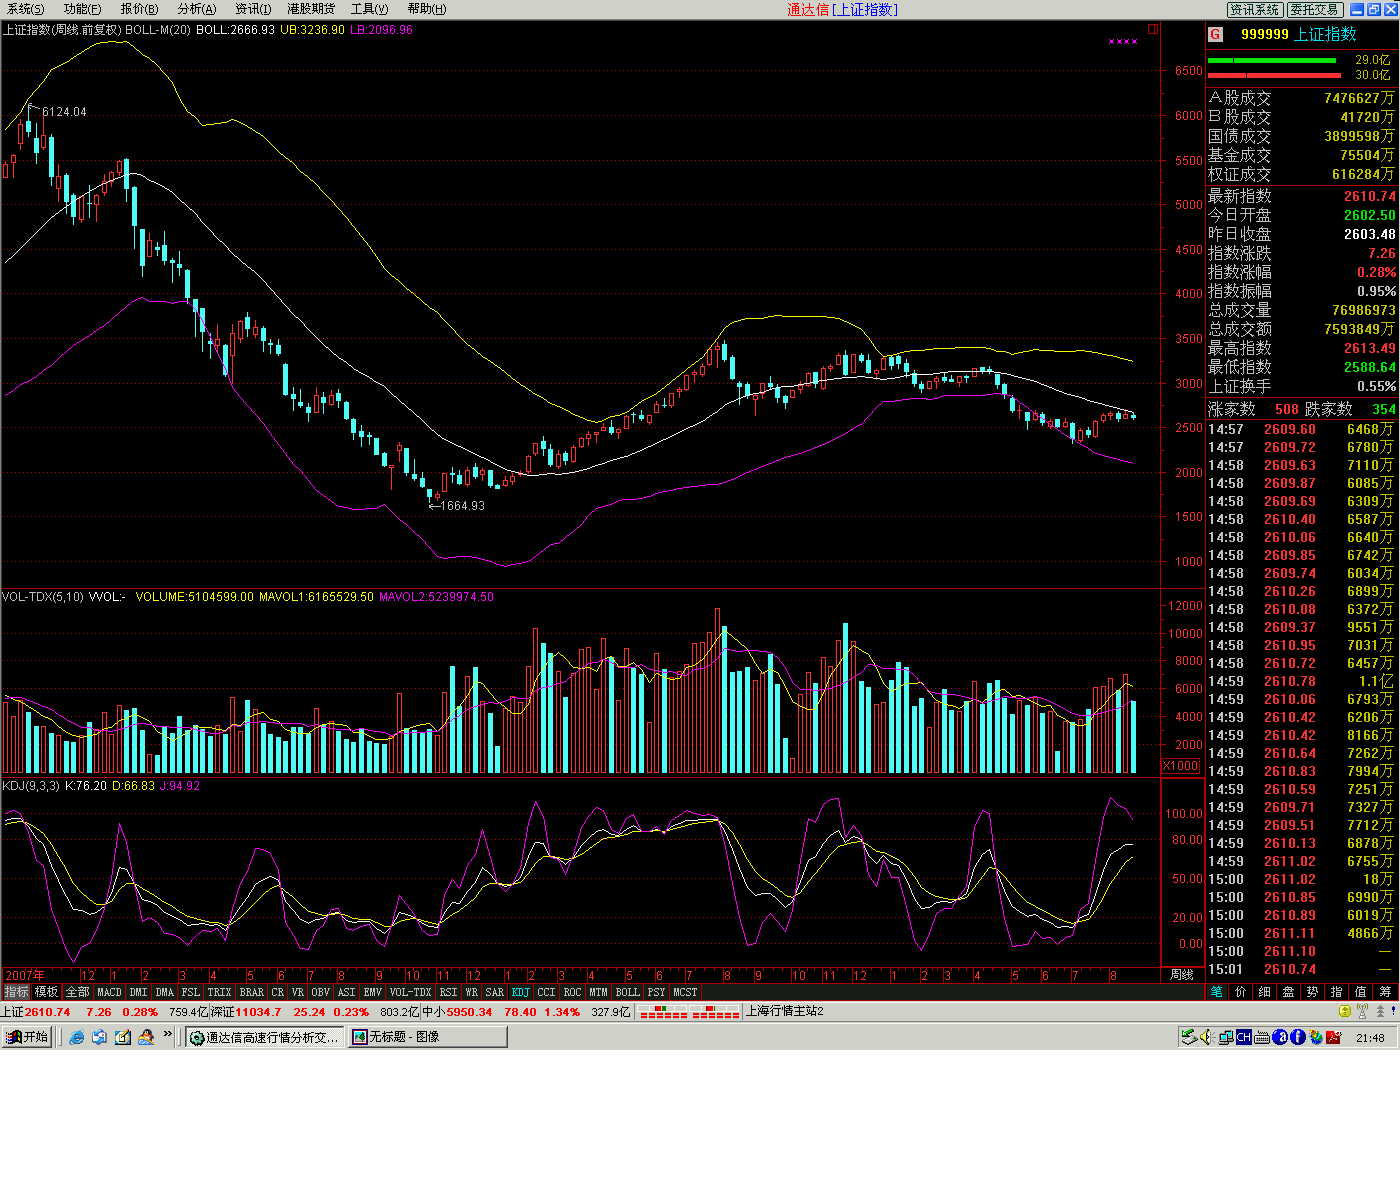The width and height of the screenshot is (1400, 1200).
Task: Switch indicator to BRAR
Action: pyautogui.click(x=252, y=992)
